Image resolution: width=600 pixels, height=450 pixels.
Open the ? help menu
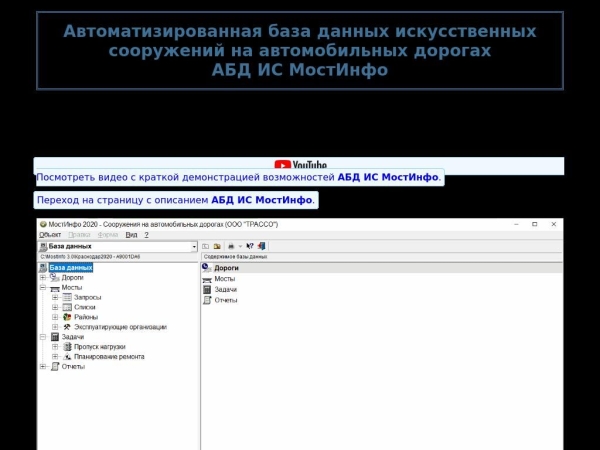coord(146,235)
